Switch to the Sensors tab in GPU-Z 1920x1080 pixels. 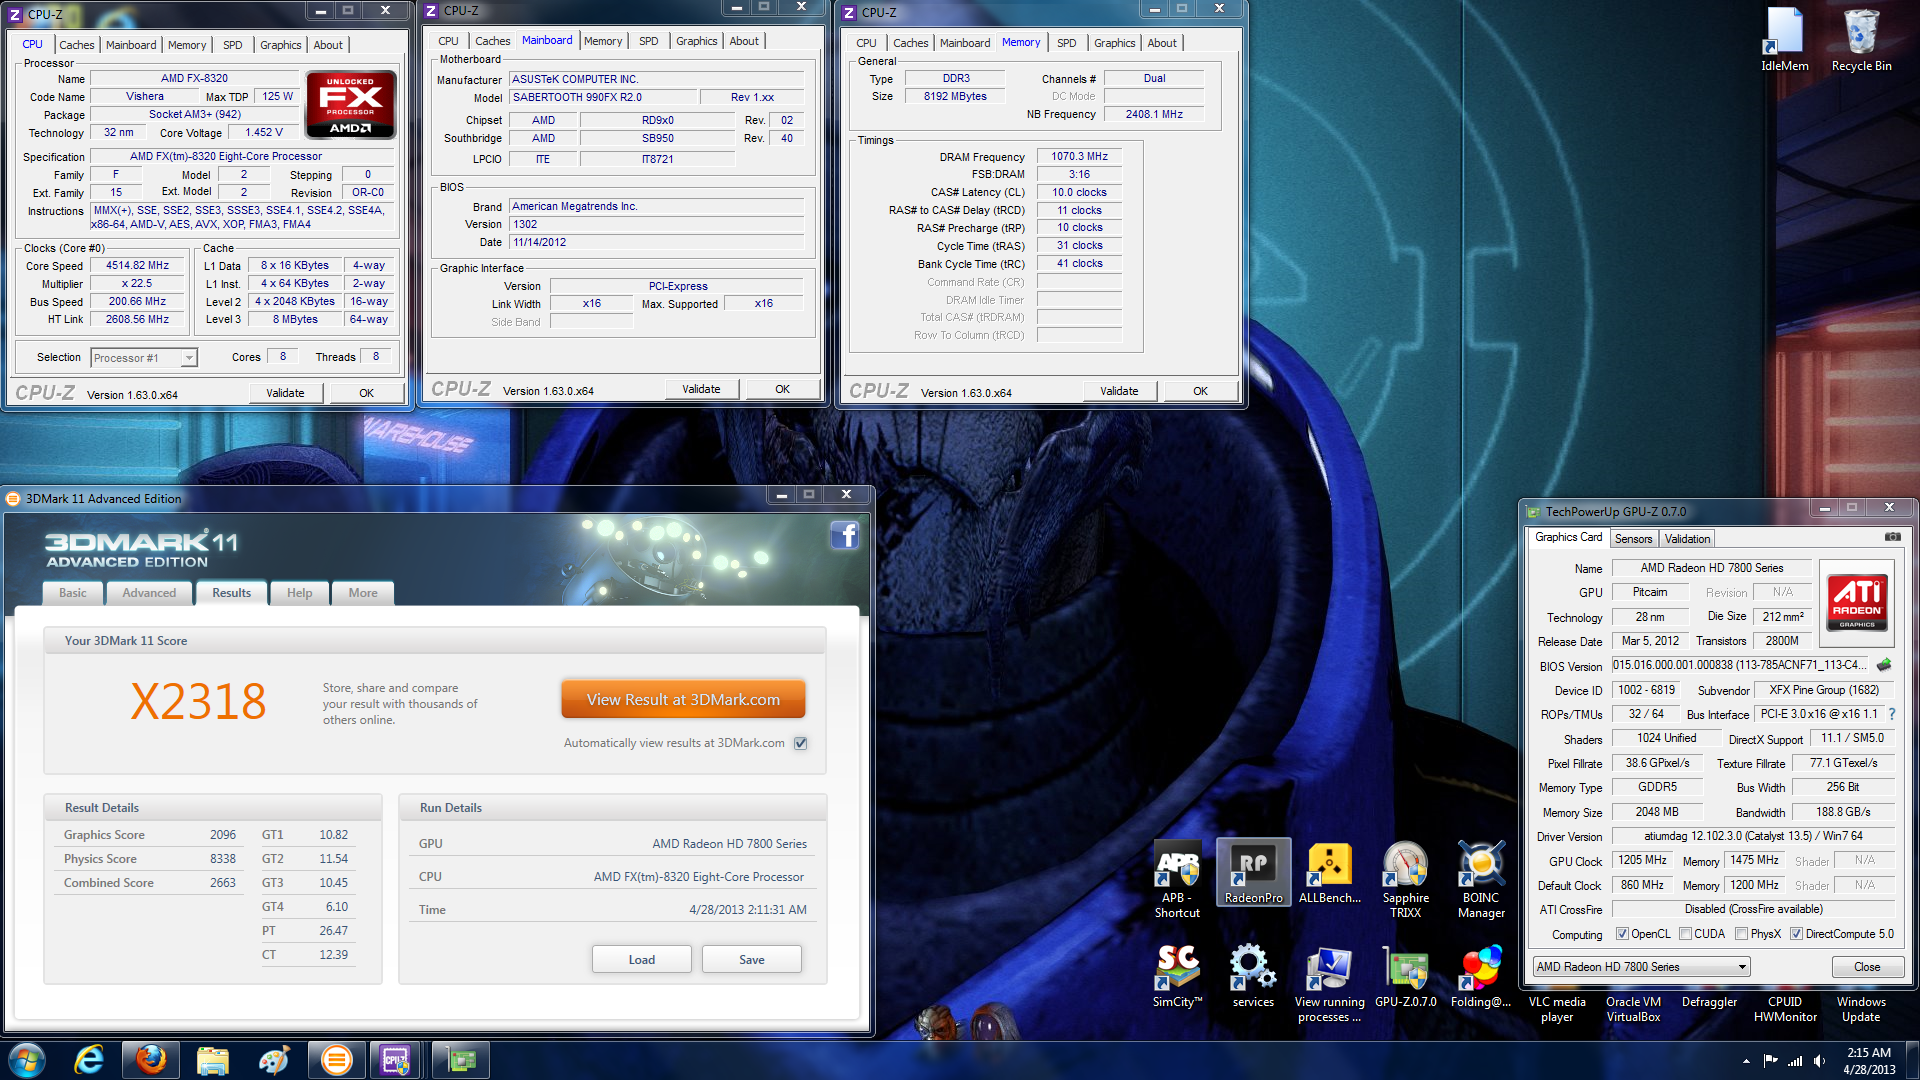pyautogui.click(x=1634, y=539)
